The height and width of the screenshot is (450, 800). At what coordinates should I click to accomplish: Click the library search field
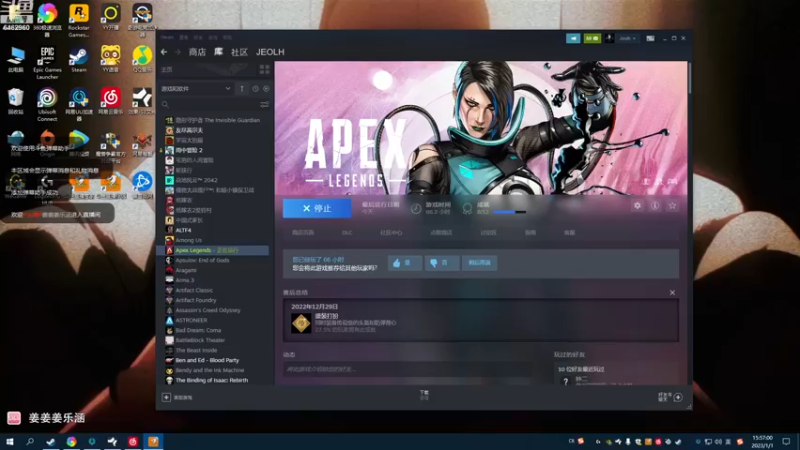tap(210, 105)
